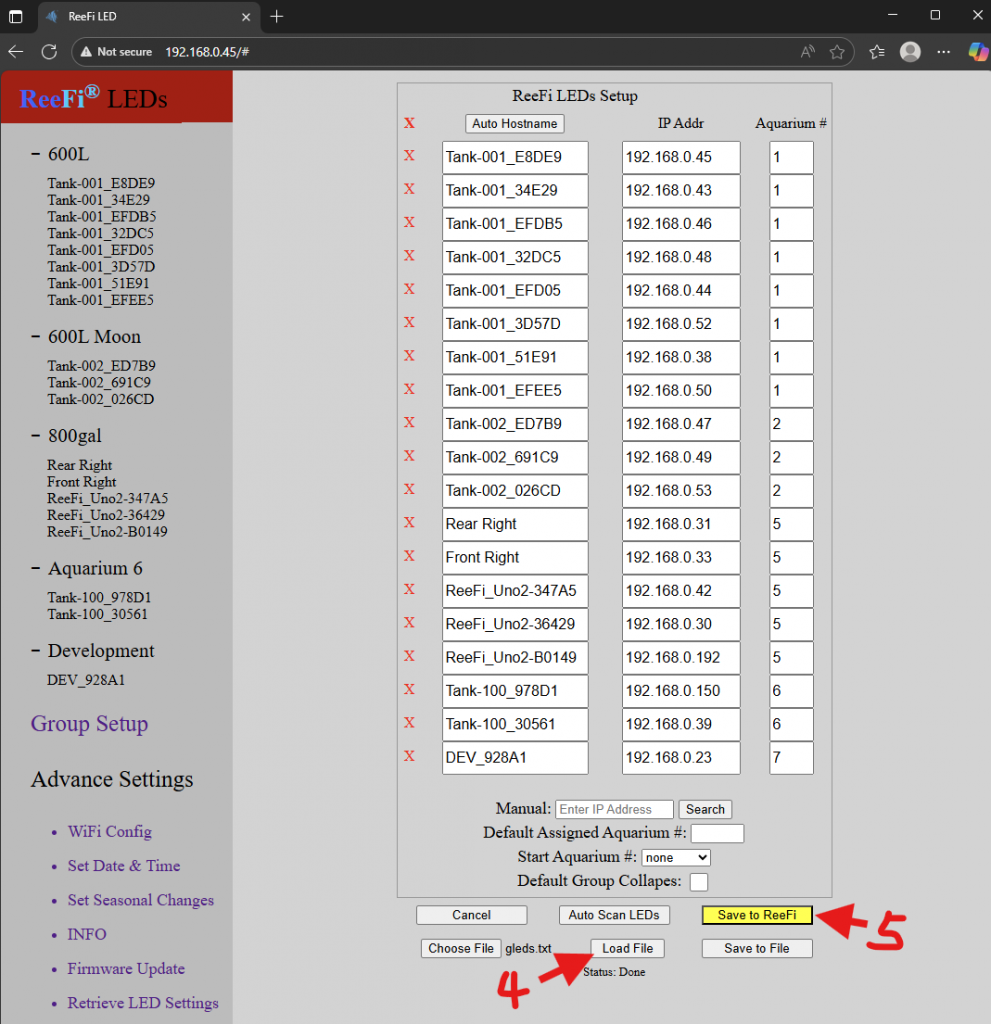
Task: Add page to favorites with star icon
Action: [837, 52]
